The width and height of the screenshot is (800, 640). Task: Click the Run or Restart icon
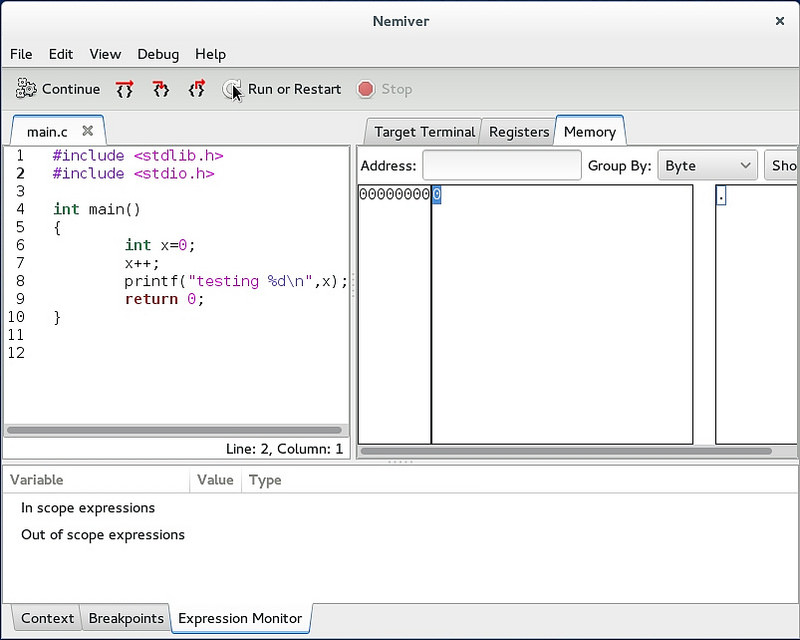click(231, 89)
